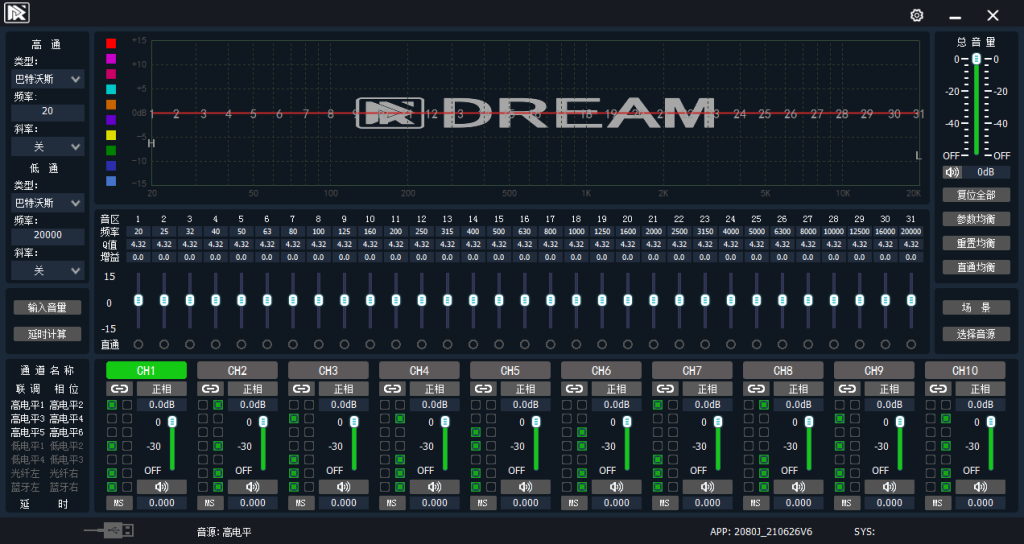
Task: Select the cyan curve color swatch
Action: click(x=111, y=89)
